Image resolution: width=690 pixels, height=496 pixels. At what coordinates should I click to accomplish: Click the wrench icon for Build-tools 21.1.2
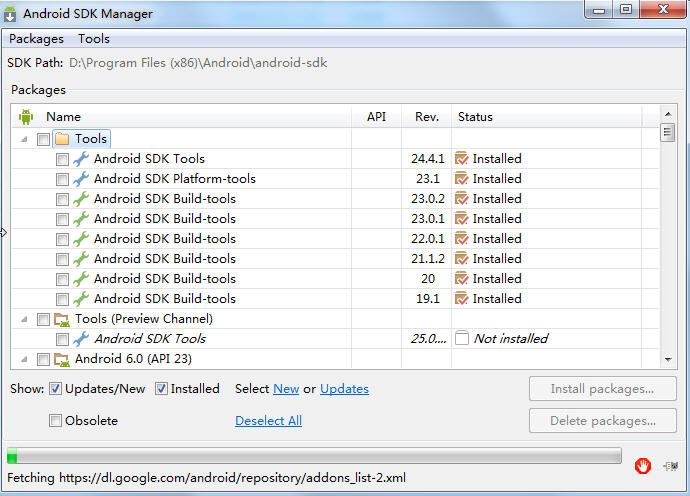point(81,259)
